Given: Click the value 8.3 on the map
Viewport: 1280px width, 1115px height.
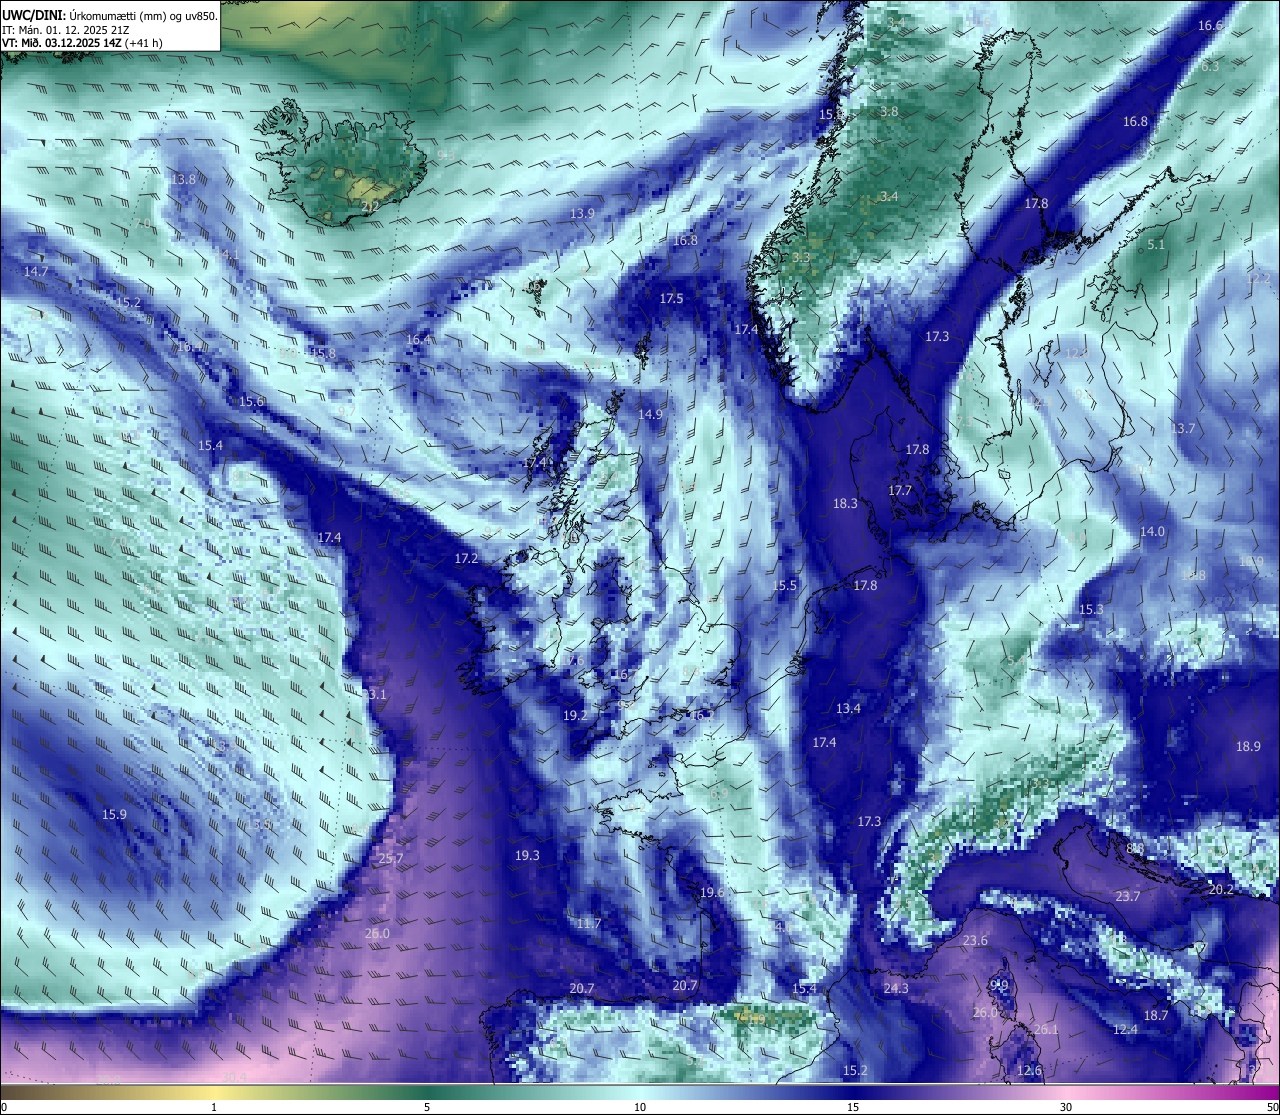Looking at the screenshot, I should point(1210,66).
